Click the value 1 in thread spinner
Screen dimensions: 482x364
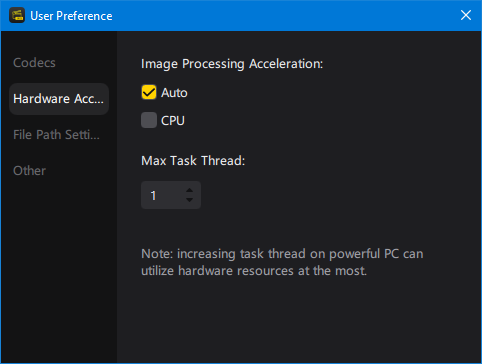point(153,195)
